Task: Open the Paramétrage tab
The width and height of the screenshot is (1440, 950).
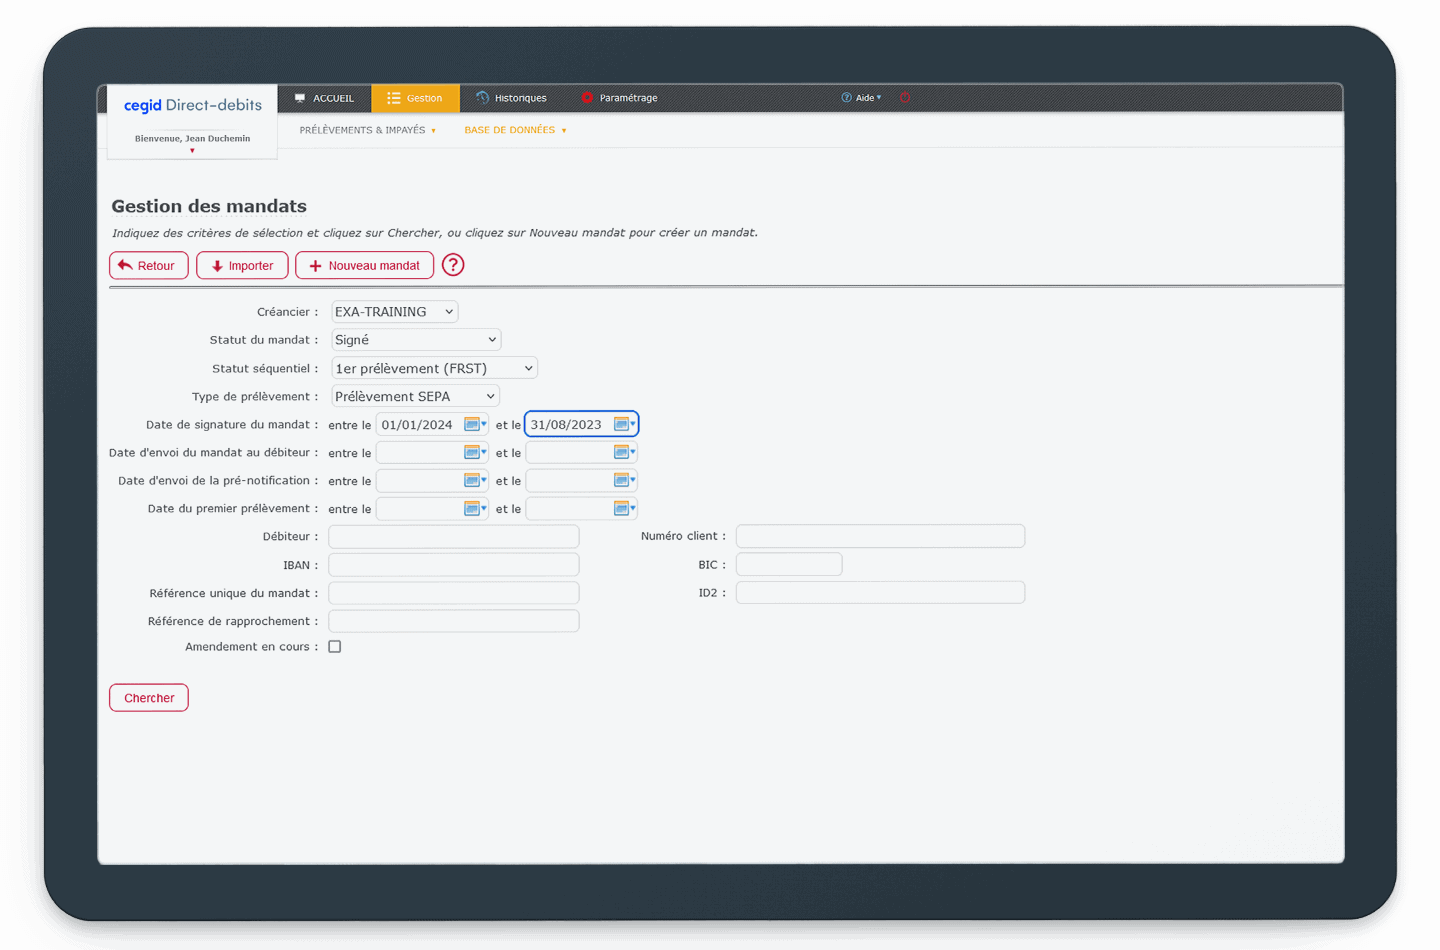Action: [x=619, y=98]
